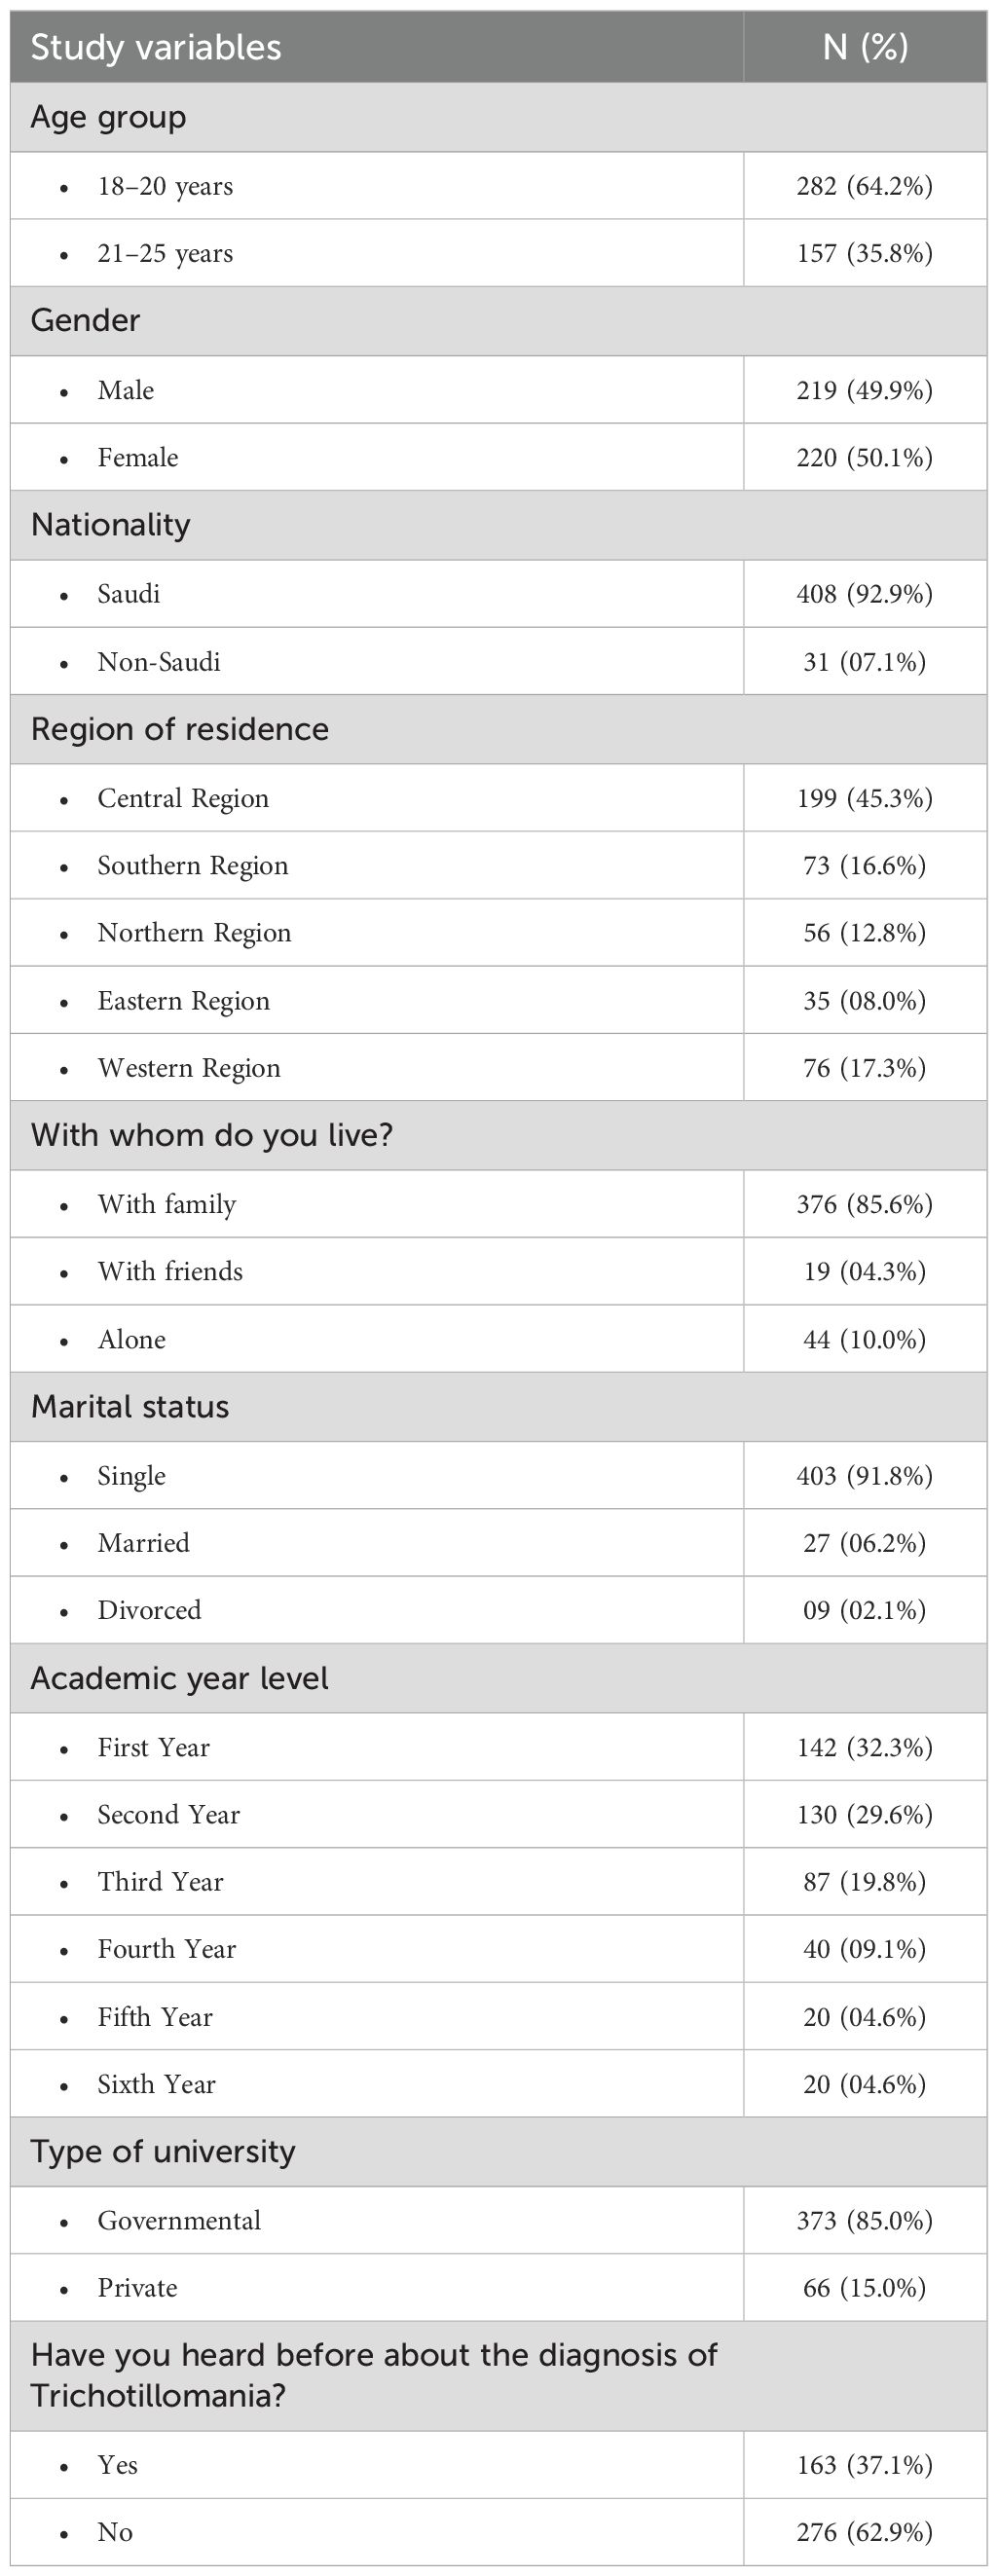
Task: Click the "Divorced" row label
Action: point(149,1610)
